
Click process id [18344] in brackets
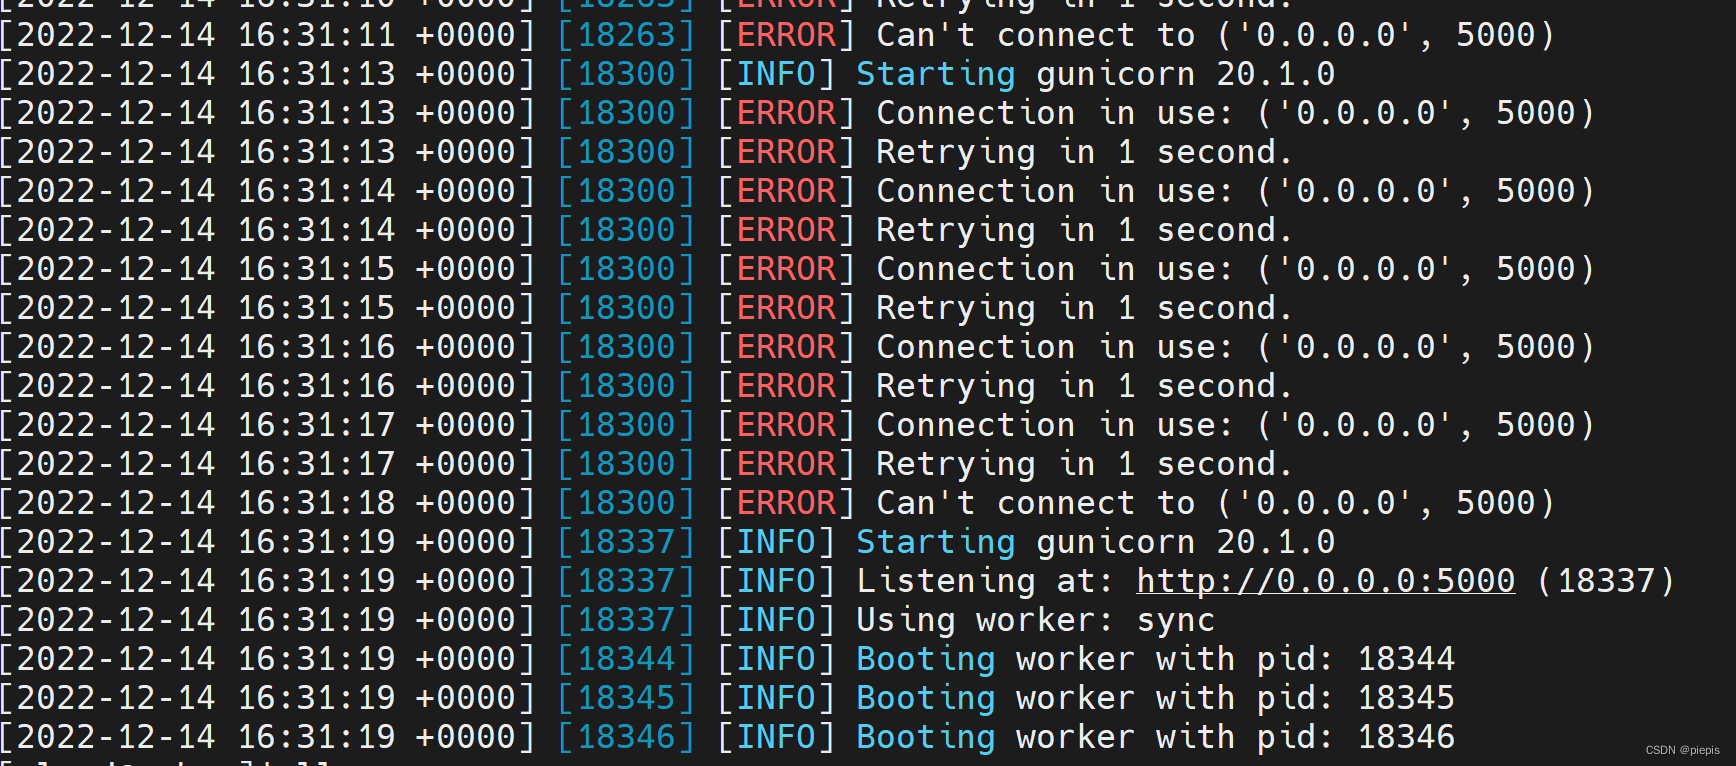coord(626,659)
